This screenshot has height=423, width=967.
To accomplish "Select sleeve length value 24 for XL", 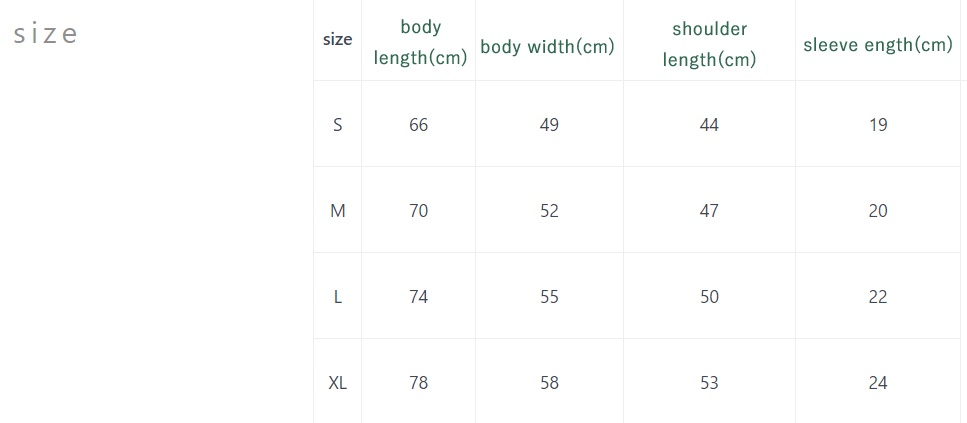I will pyautogui.click(x=878, y=383).
